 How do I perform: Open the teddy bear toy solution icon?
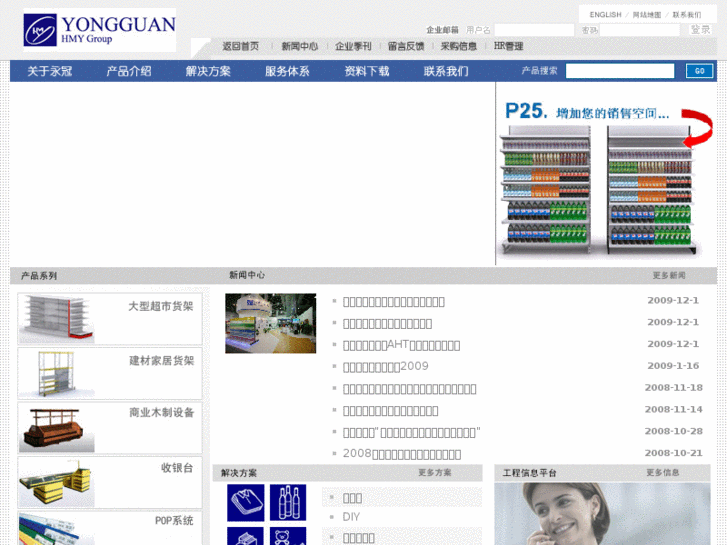288,536
